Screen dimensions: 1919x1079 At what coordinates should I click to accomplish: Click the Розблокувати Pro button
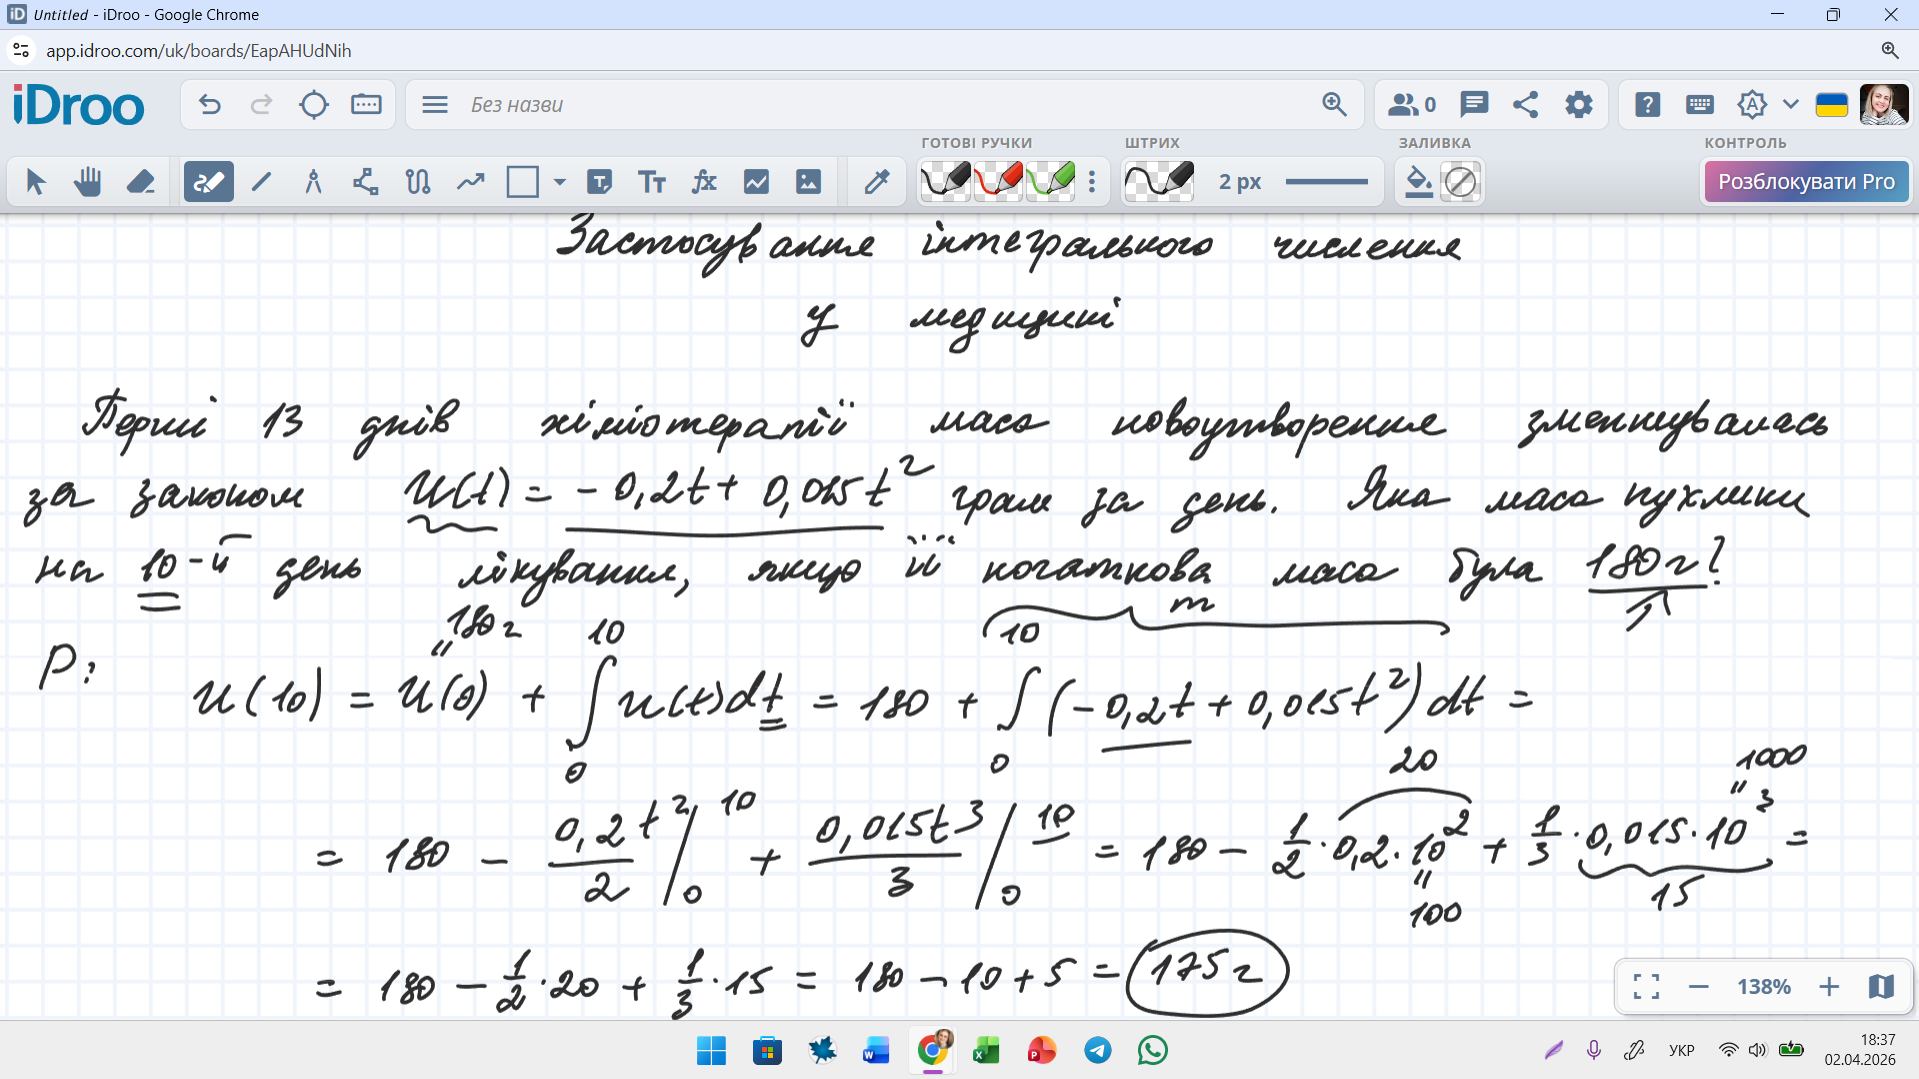1806,182
